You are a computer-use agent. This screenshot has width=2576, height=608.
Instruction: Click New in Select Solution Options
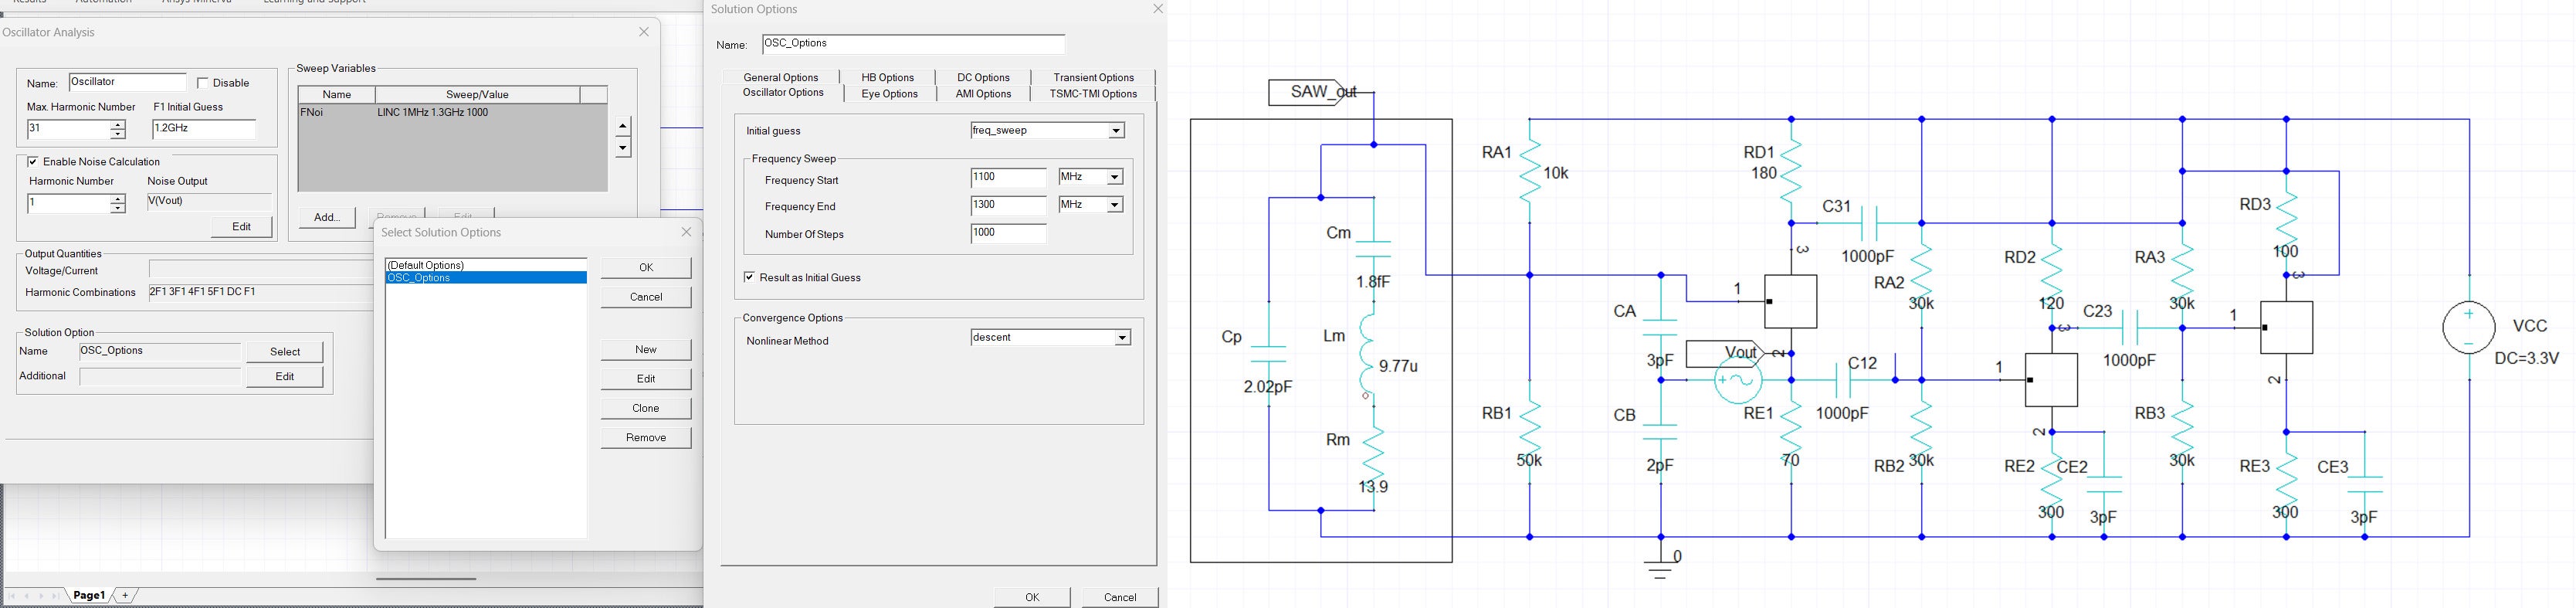pos(646,350)
